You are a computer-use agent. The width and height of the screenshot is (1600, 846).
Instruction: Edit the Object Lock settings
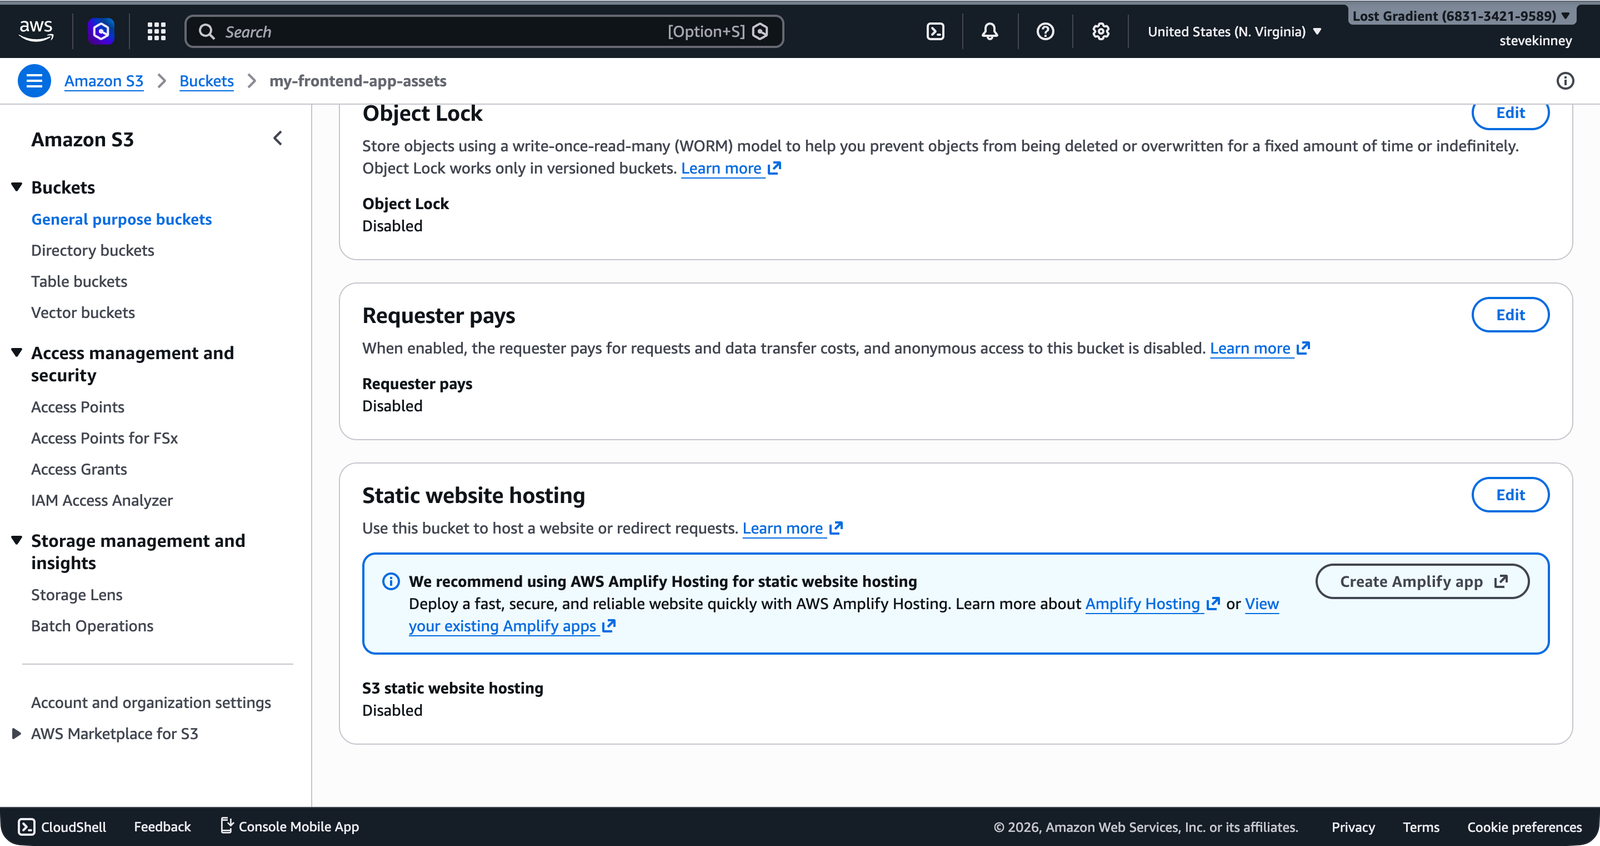(x=1510, y=113)
